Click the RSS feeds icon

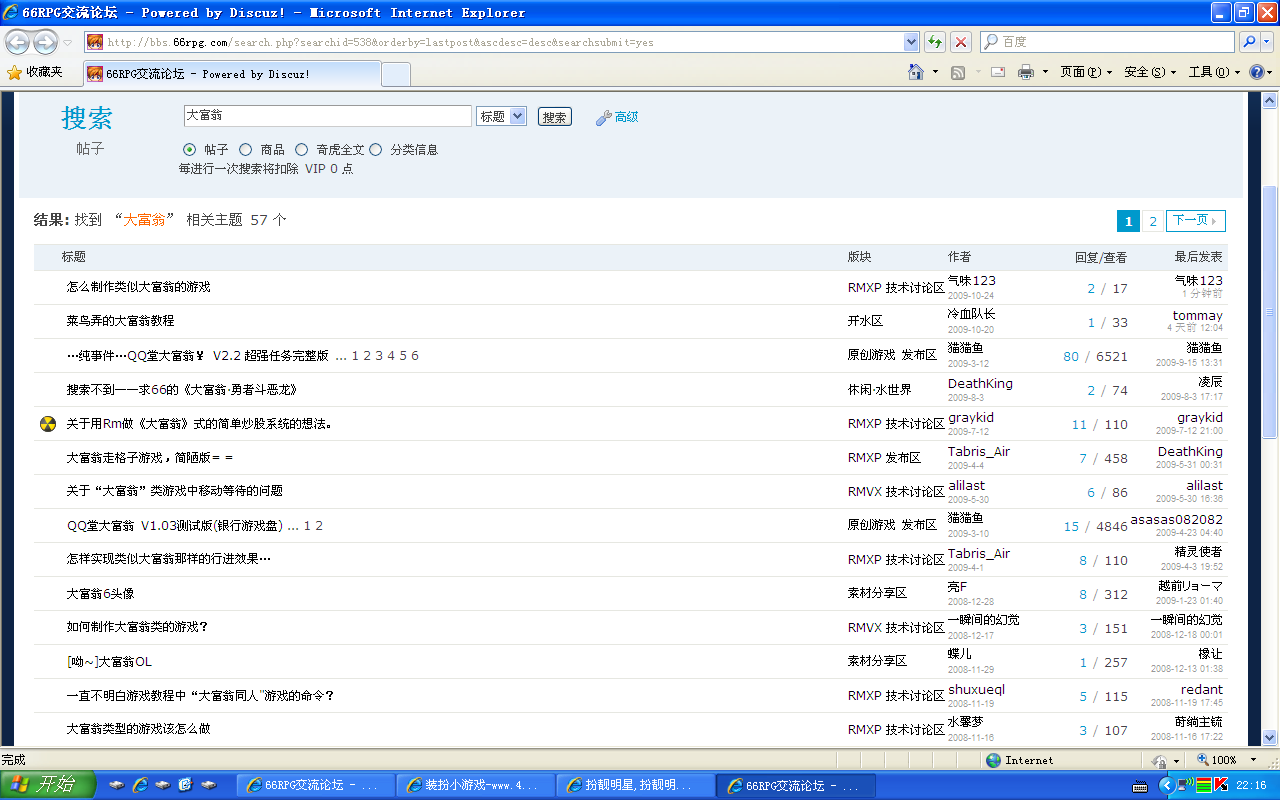pyautogui.click(x=957, y=72)
